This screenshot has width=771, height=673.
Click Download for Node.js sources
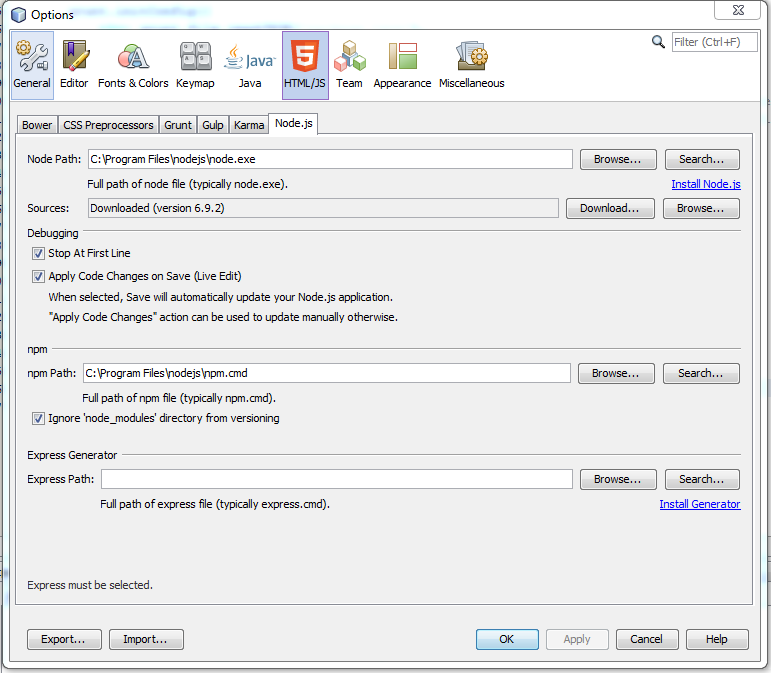pyautogui.click(x=610, y=208)
